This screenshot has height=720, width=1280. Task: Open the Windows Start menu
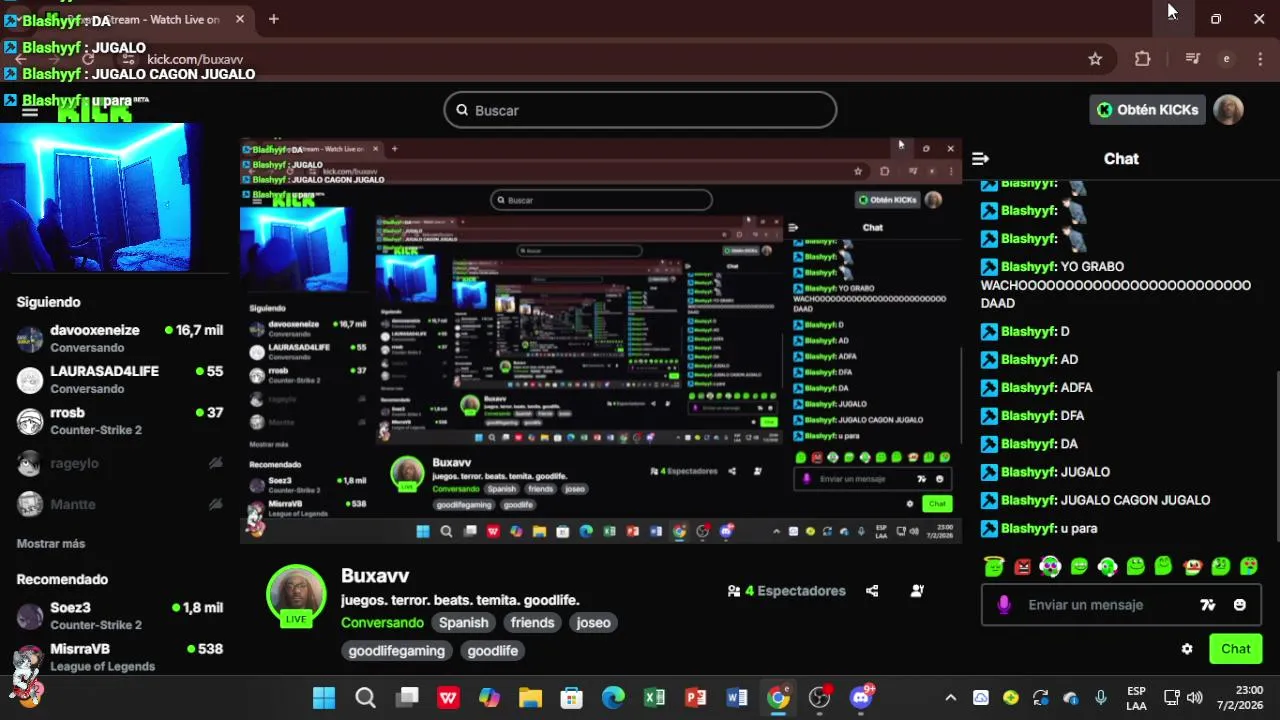coord(324,698)
